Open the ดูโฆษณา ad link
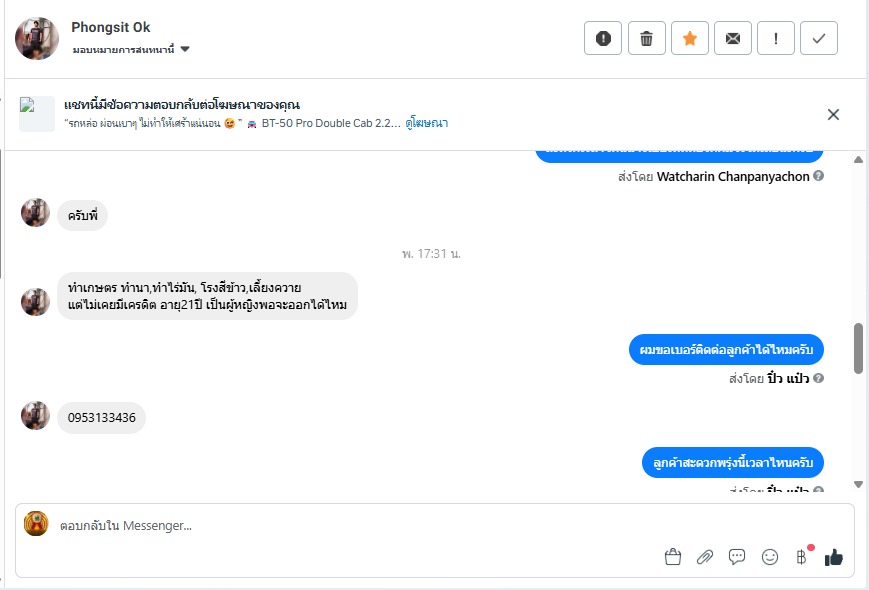The height and width of the screenshot is (590, 869). click(x=427, y=123)
